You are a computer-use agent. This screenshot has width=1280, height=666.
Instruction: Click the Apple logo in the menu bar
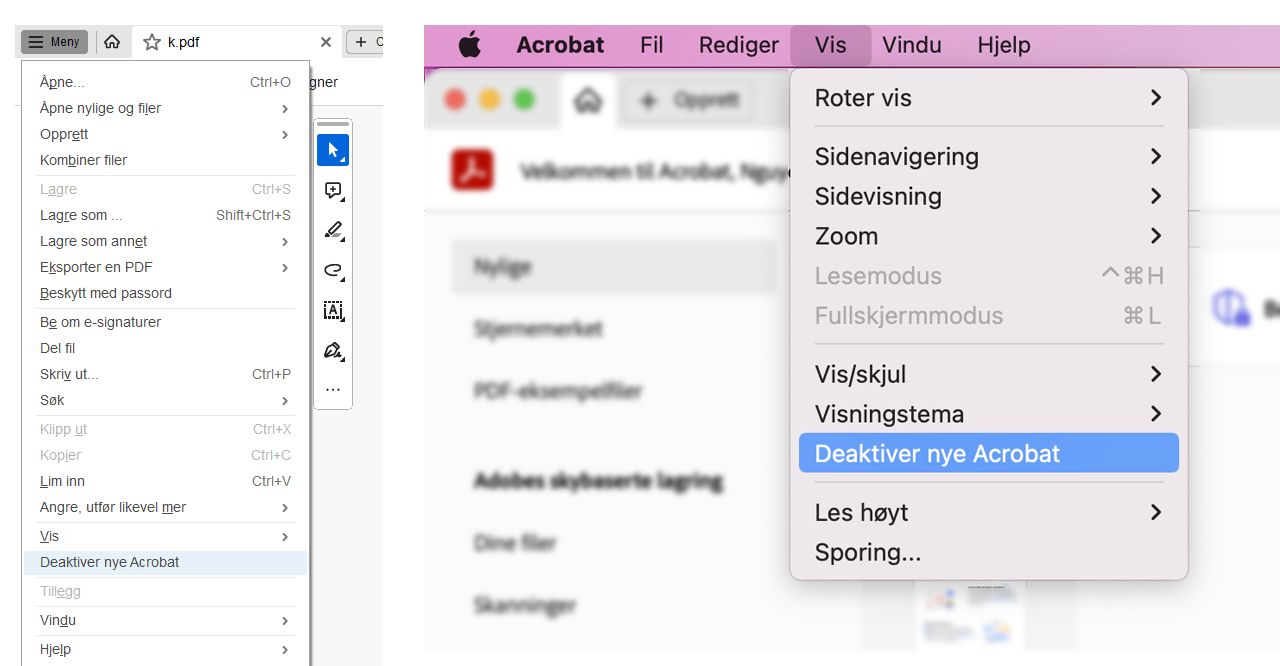[x=470, y=44]
